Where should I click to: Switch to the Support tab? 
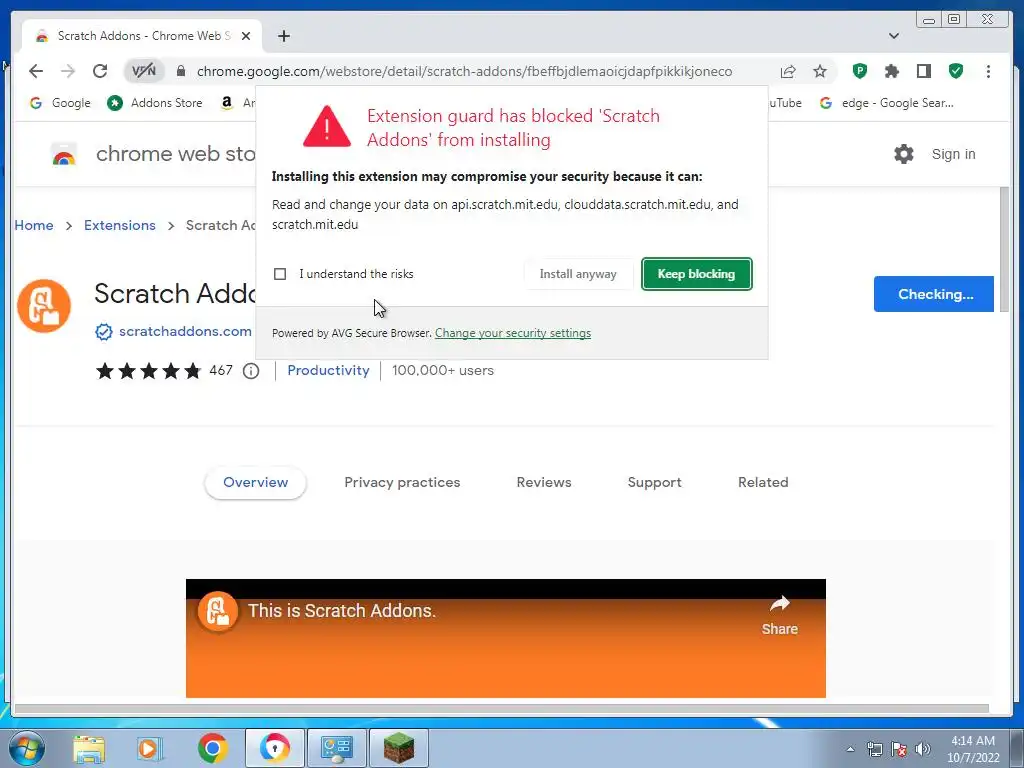(x=654, y=483)
